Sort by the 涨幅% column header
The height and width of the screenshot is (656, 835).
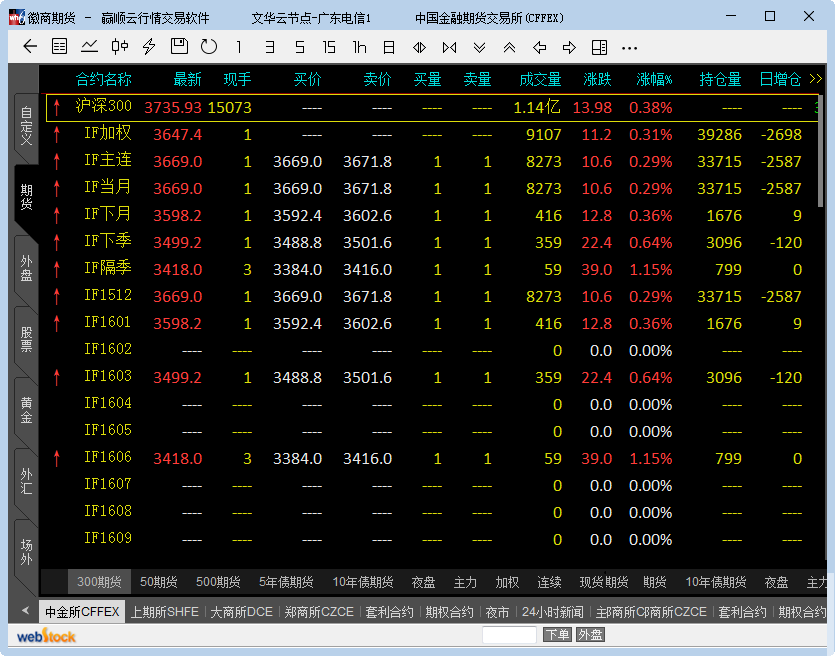(655, 80)
